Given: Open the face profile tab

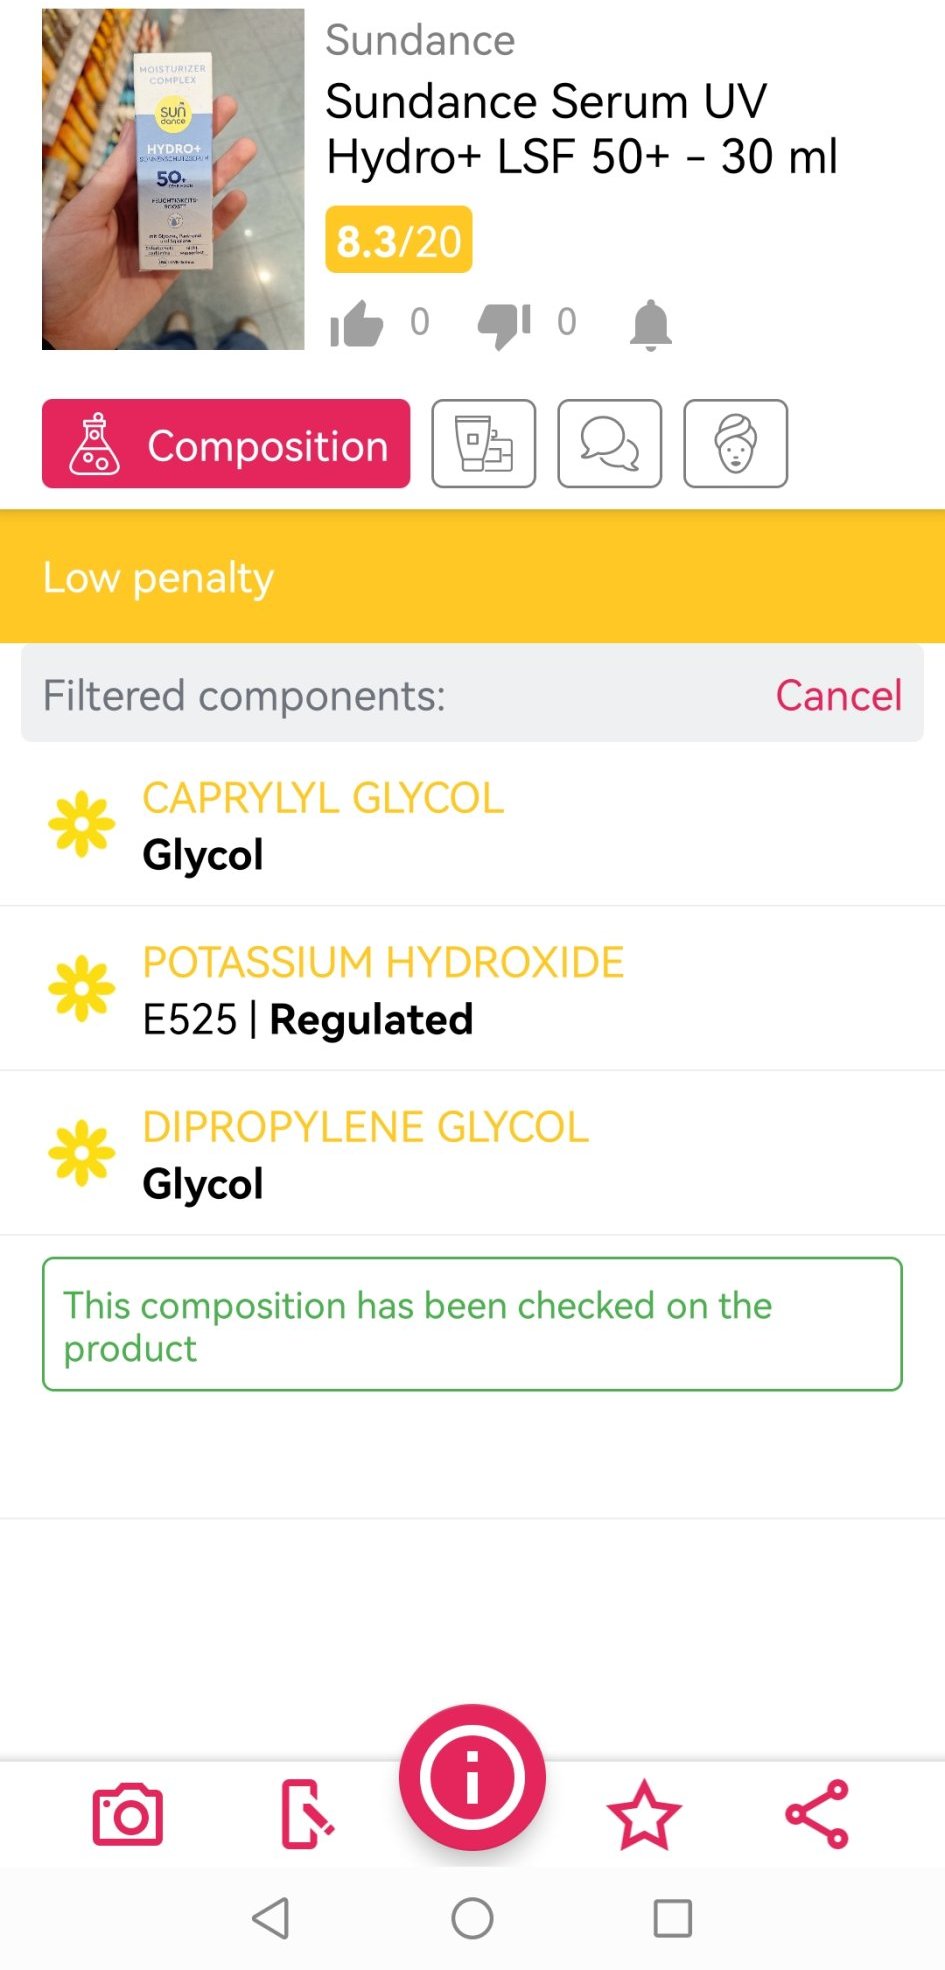Looking at the screenshot, I should (736, 444).
